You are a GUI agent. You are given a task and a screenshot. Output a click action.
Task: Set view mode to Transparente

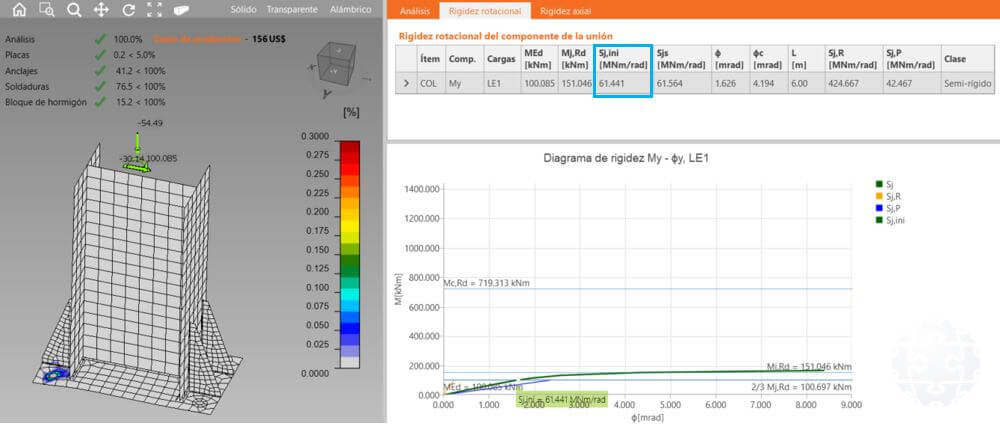point(292,9)
